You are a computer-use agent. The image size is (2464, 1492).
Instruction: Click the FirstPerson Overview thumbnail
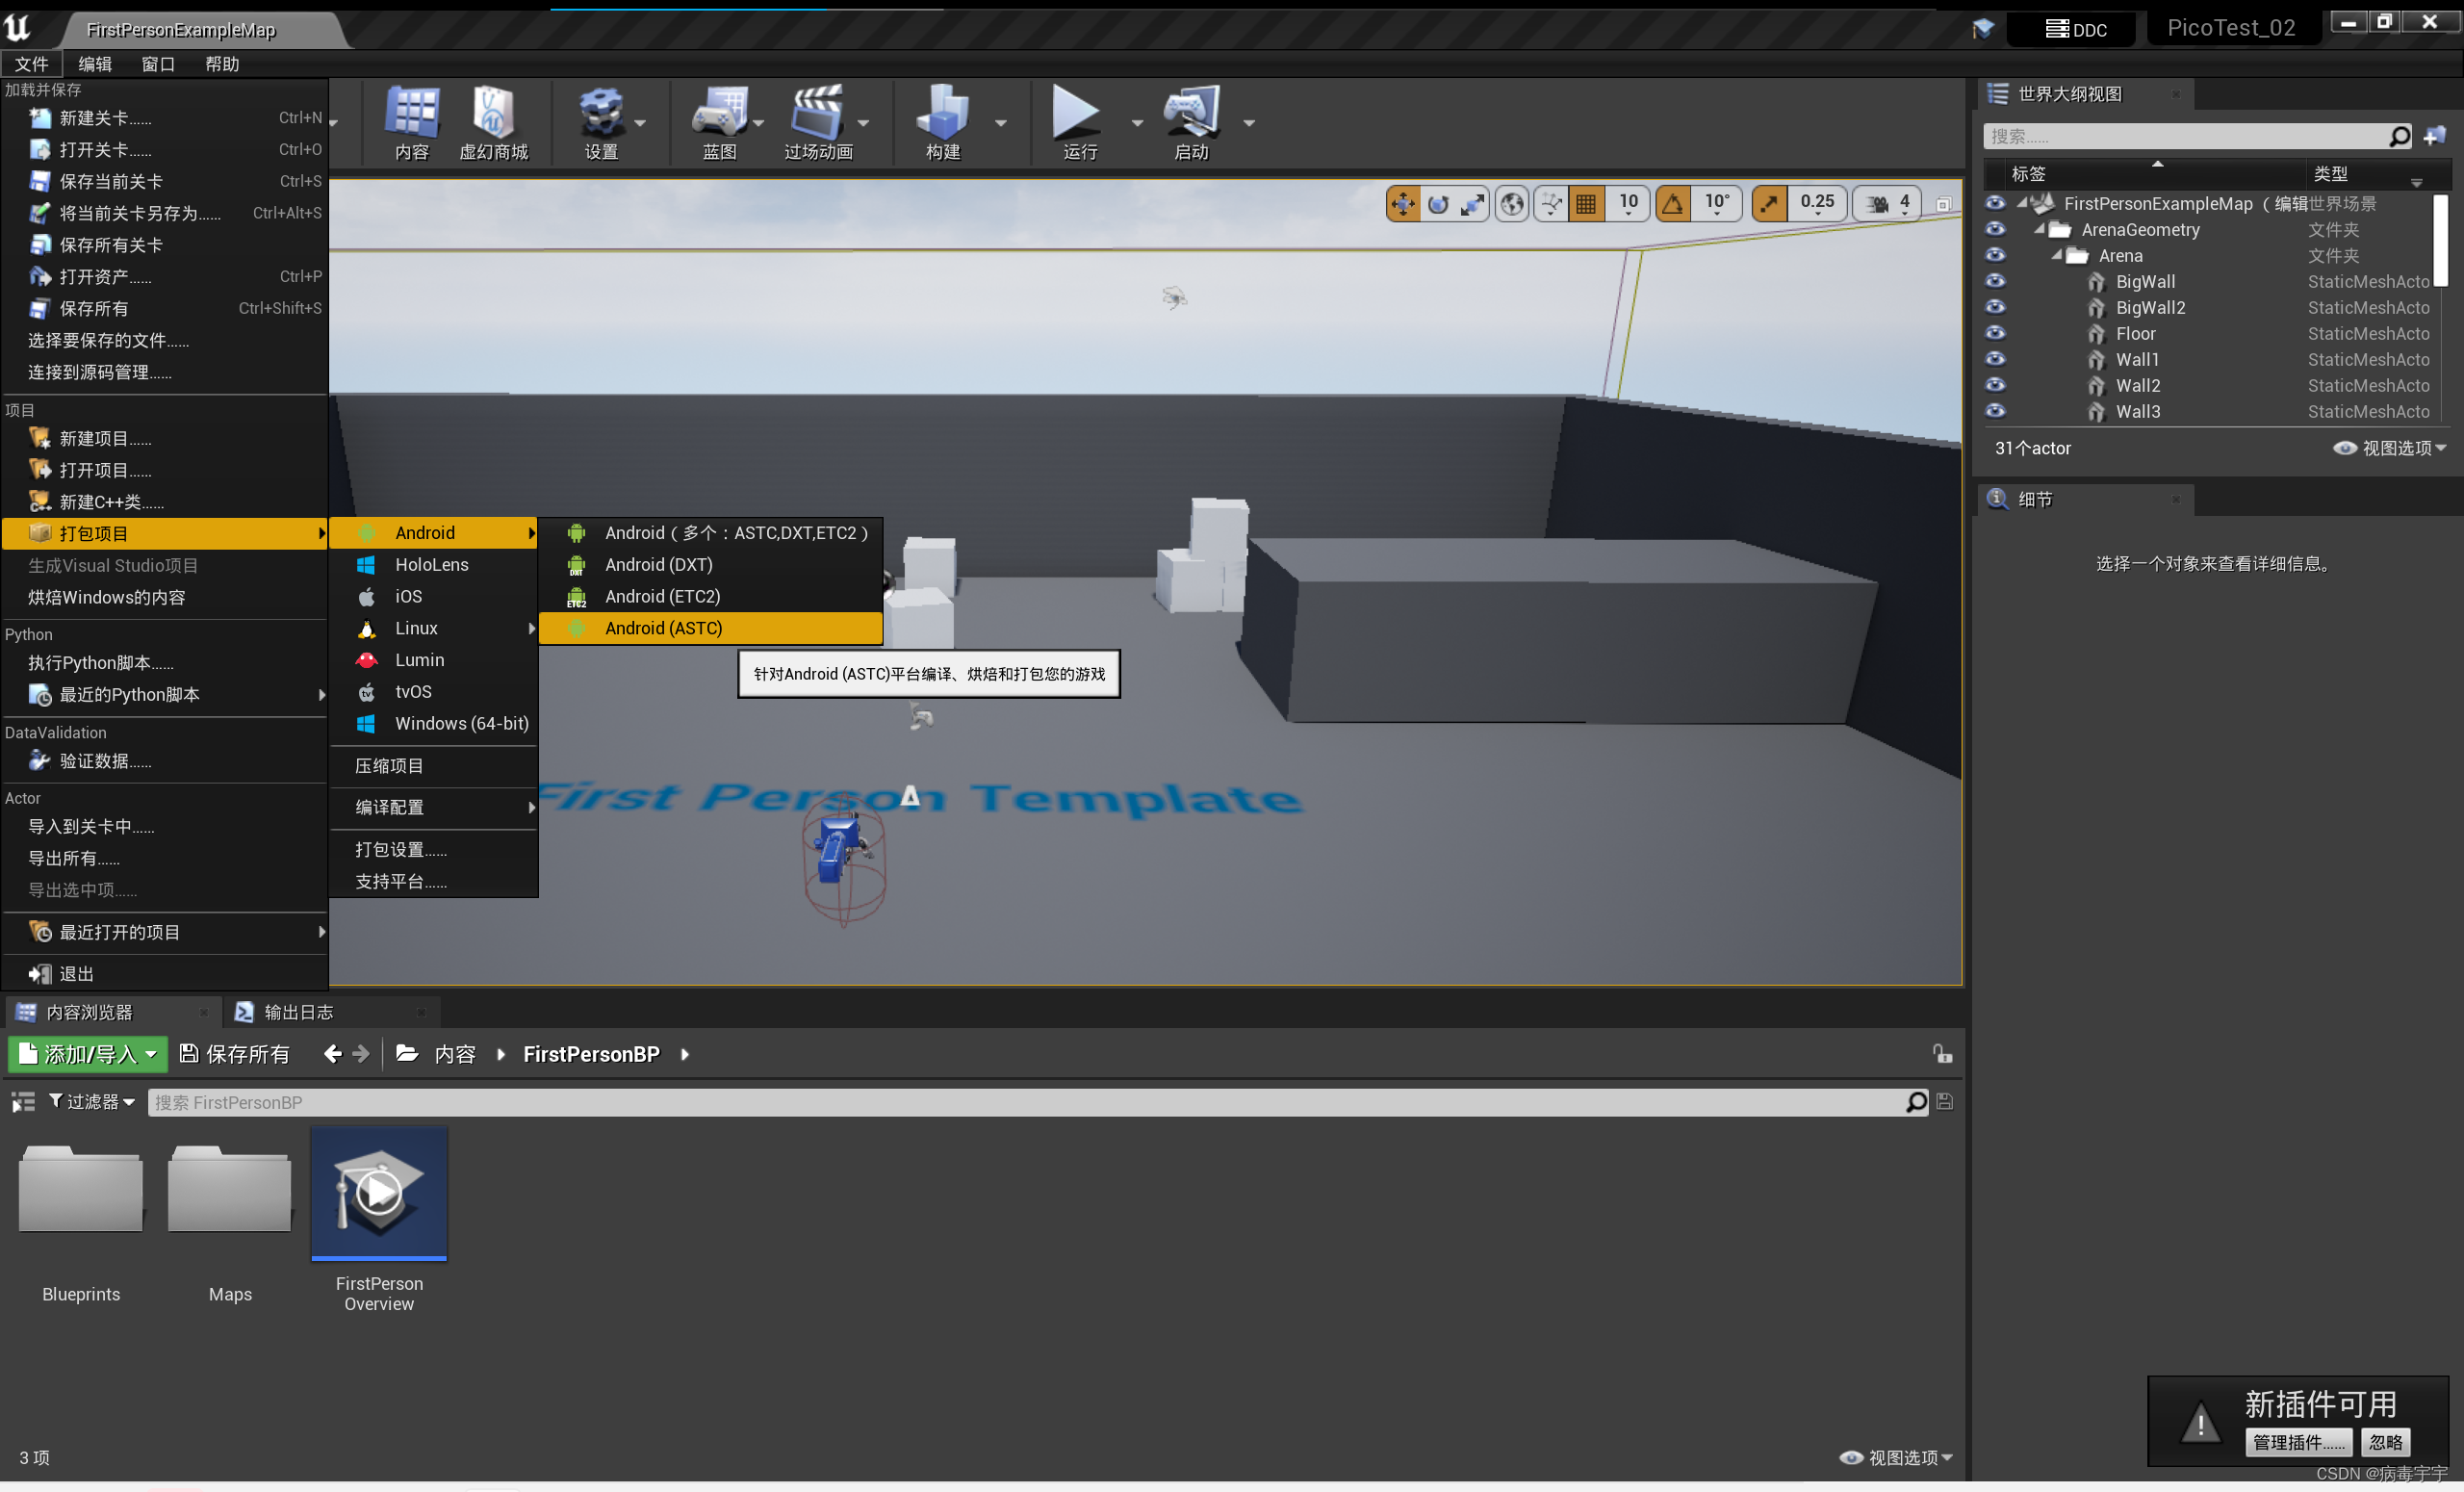click(379, 1193)
